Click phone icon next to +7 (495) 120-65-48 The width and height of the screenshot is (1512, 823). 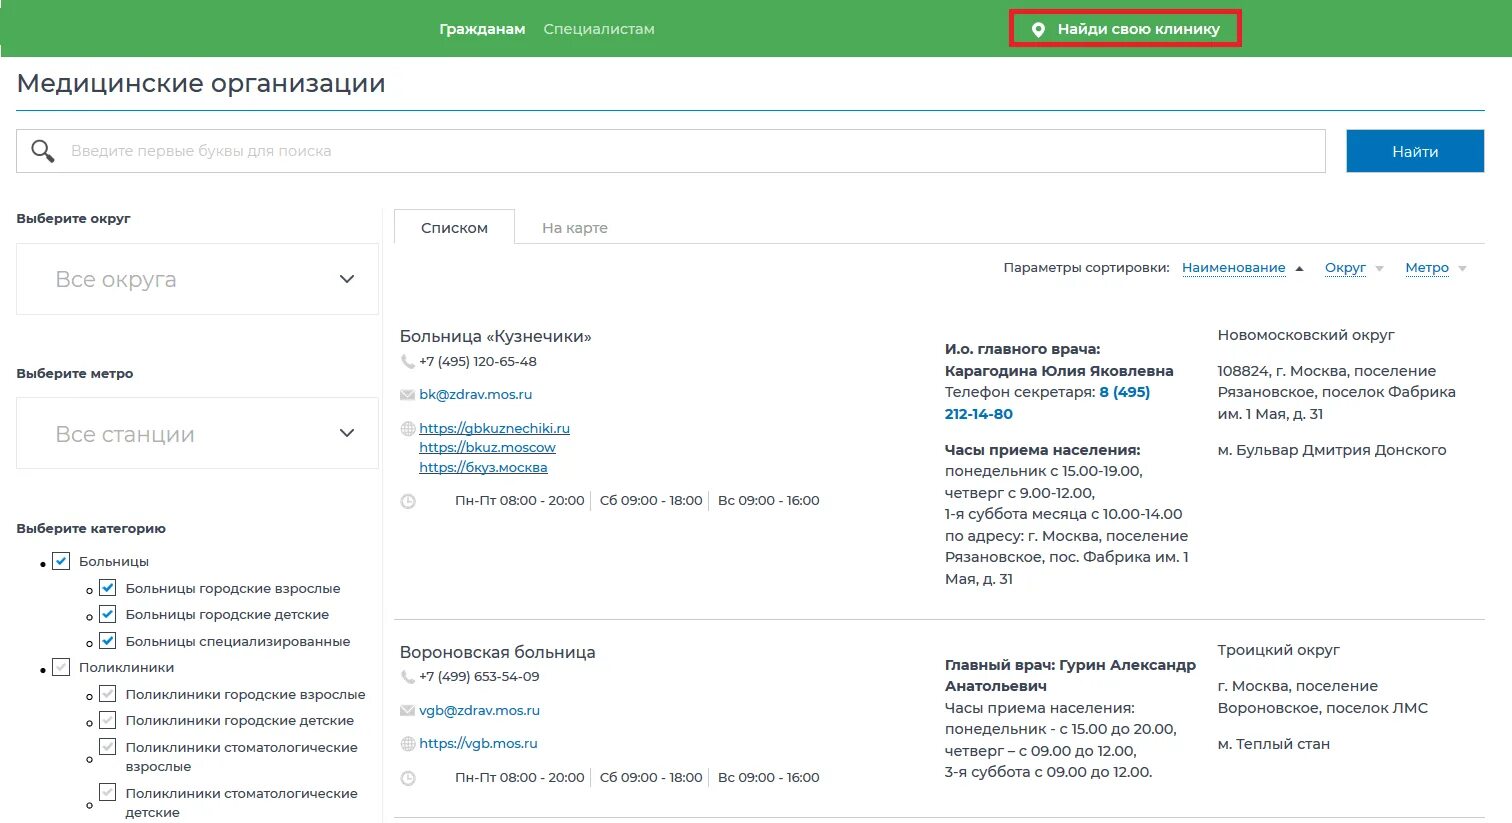point(407,362)
